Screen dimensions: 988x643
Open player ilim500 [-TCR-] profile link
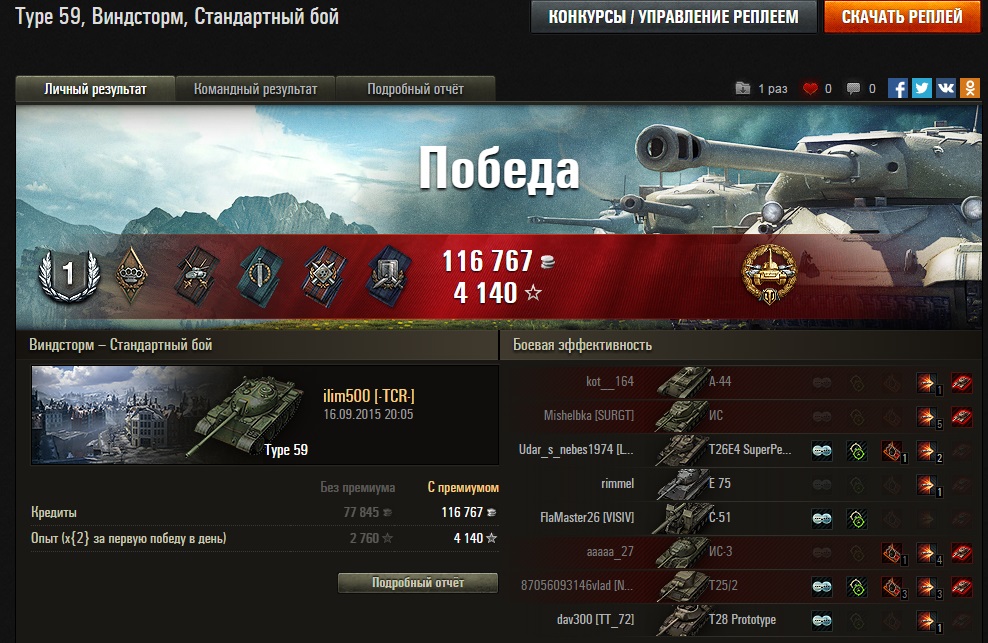pos(369,396)
